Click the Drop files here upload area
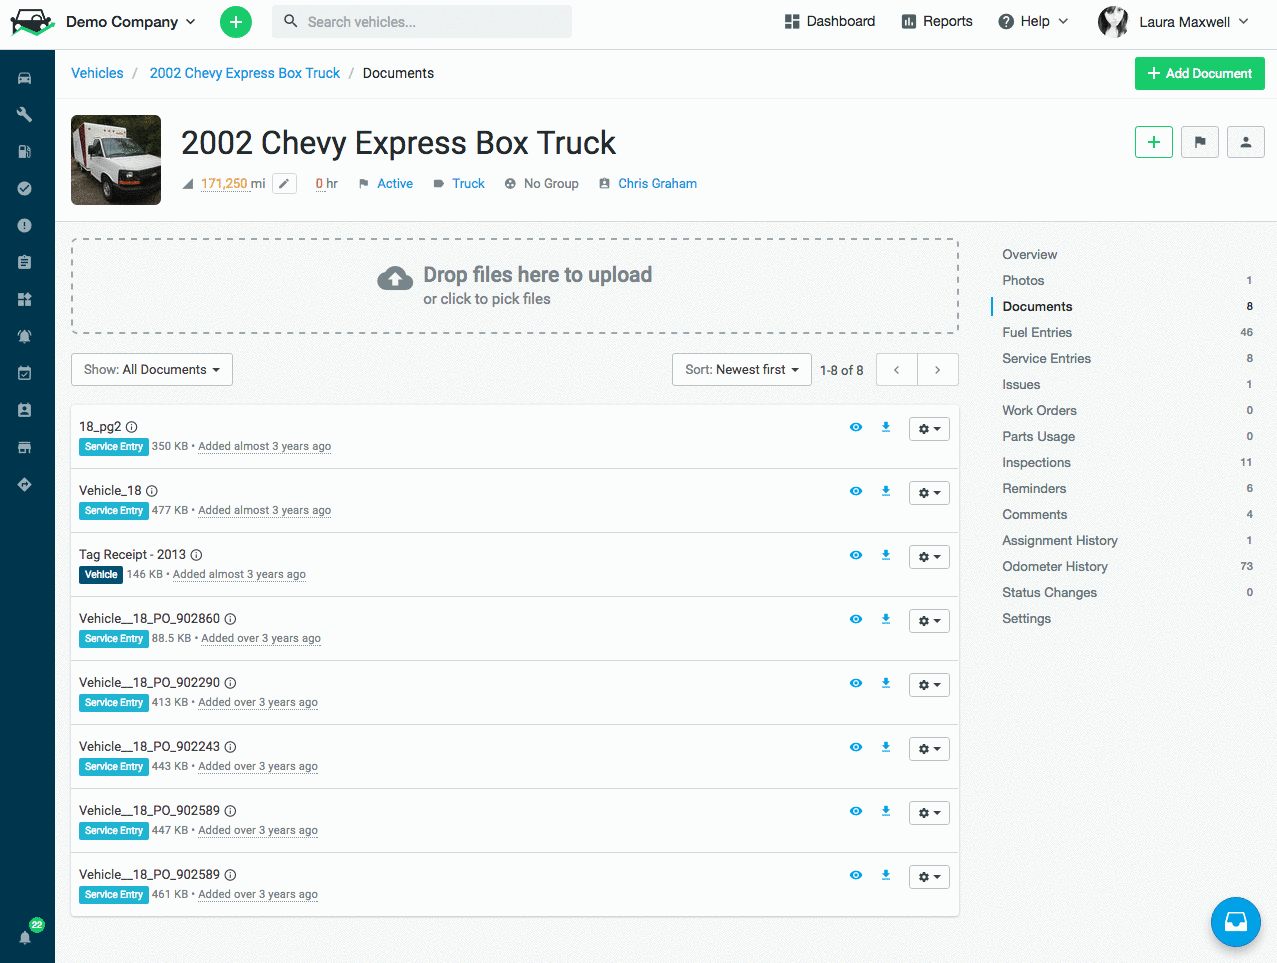This screenshot has height=963, width=1277. coord(515,286)
